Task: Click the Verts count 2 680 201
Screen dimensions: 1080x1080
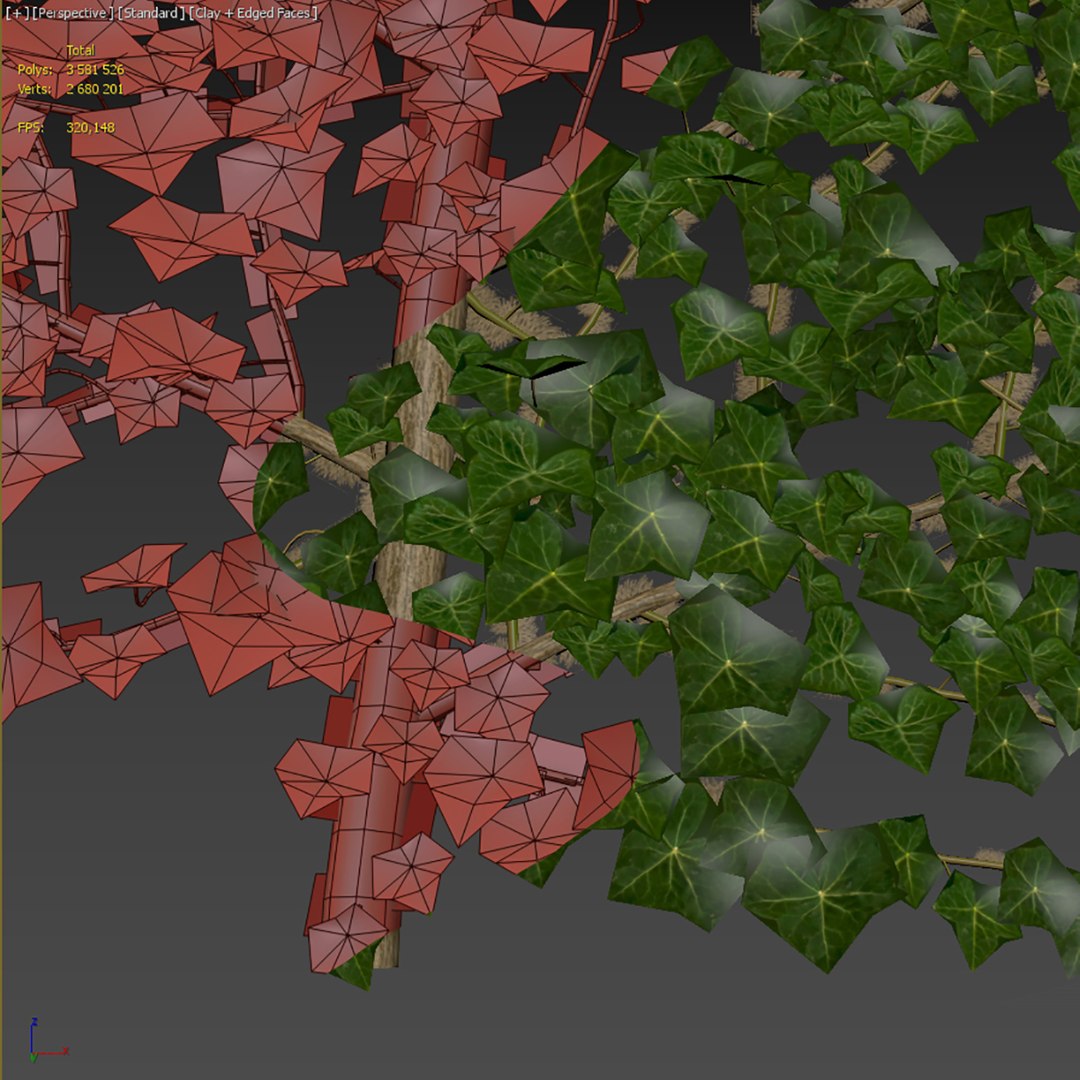Action: click(95, 89)
